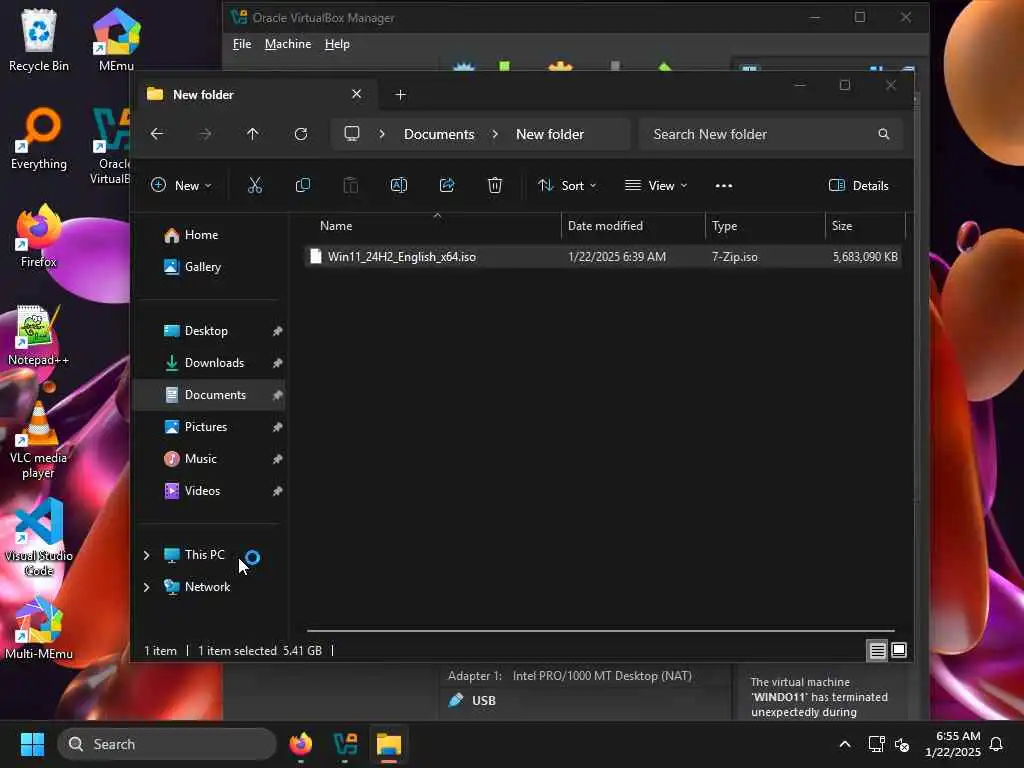Open the View dropdown
1024x768 pixels.
coord(656,185)
